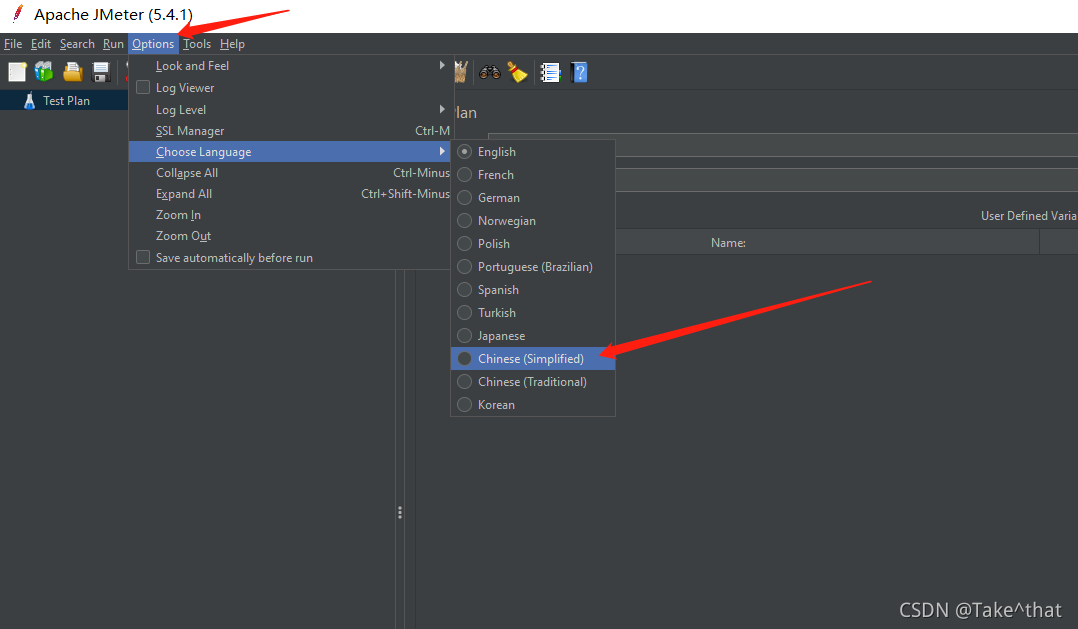This screenshot has height=629, width=1078.
Task: Select Chinese (Traditional) language
Action: point(533,382)
